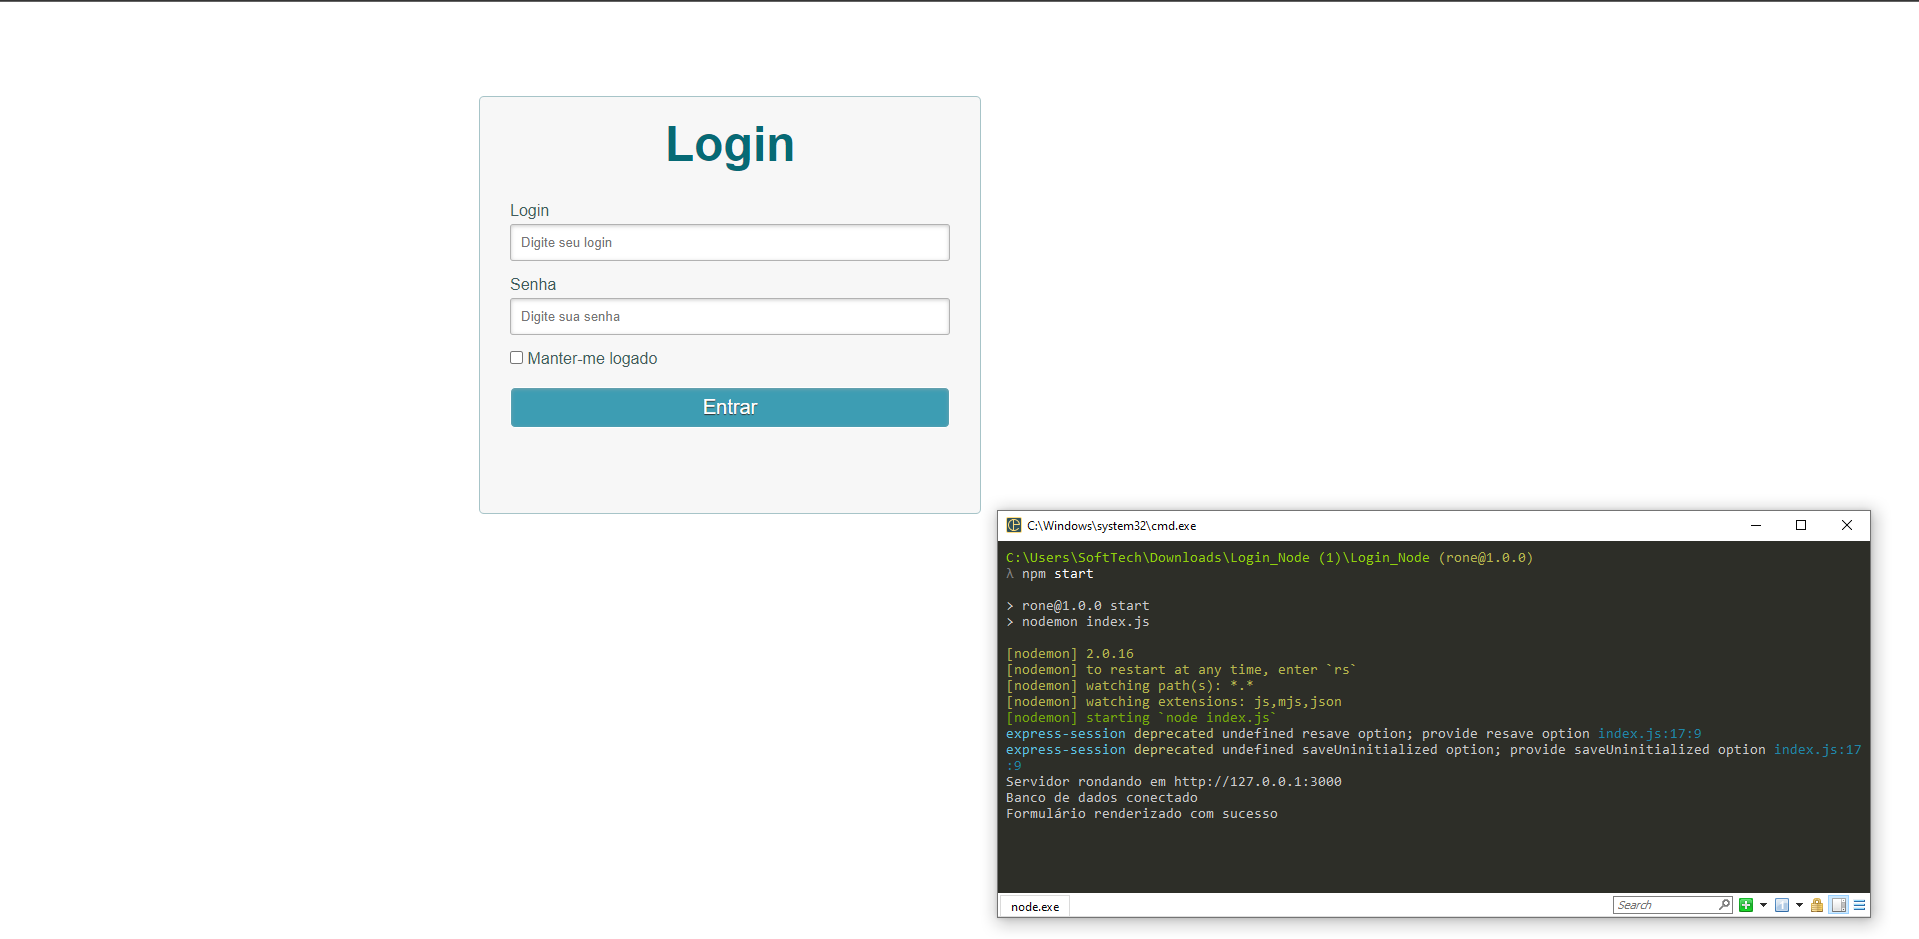Open the dropdown arrow next to green plus
Image resolution: width=1919 pixels, height=939 pixels.
coord(1763,905)
